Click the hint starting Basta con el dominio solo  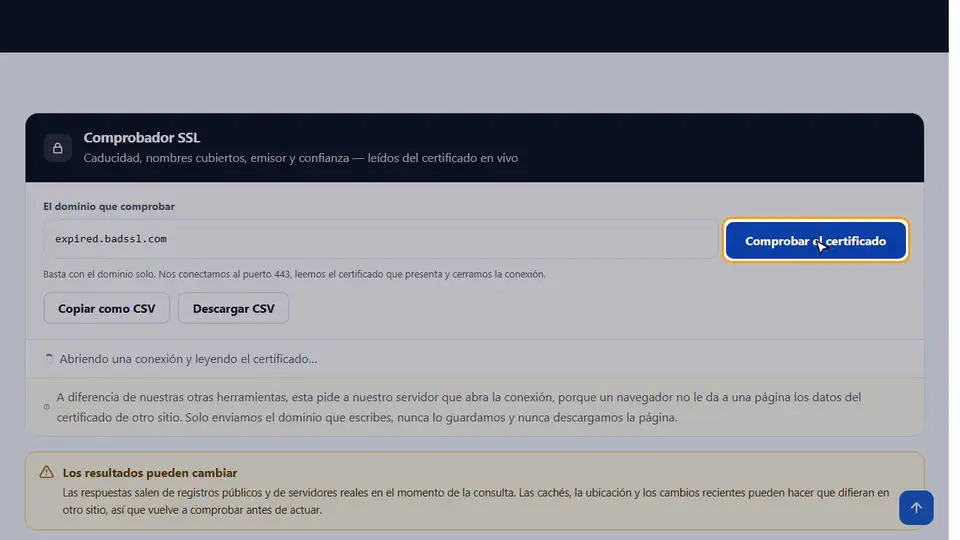pyautogui.click(x=294, y=274)
